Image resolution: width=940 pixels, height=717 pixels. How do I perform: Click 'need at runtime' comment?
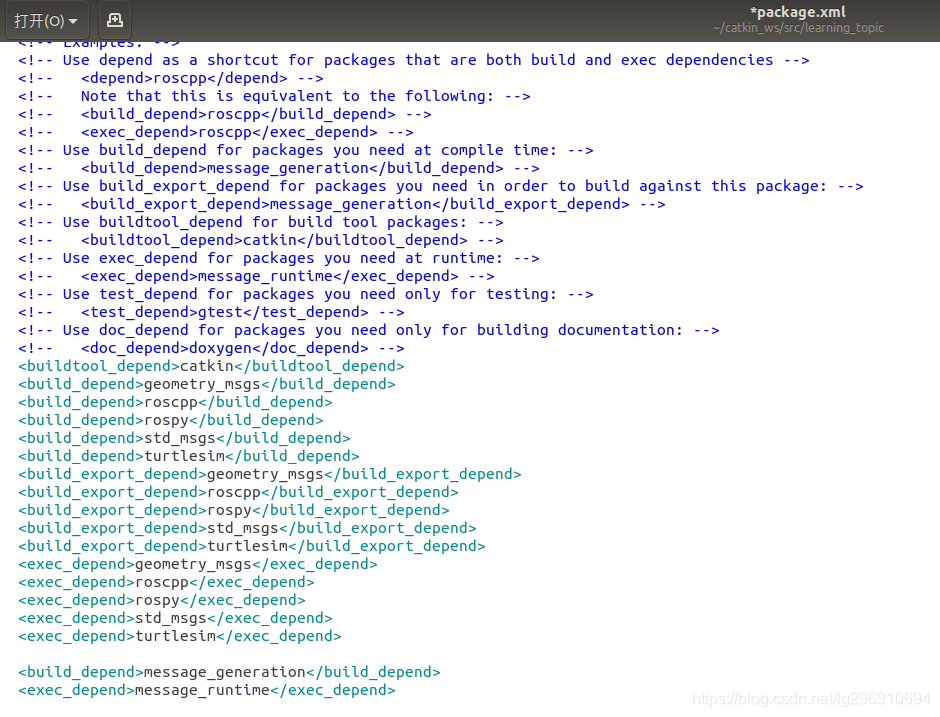(x=279, y=258)
